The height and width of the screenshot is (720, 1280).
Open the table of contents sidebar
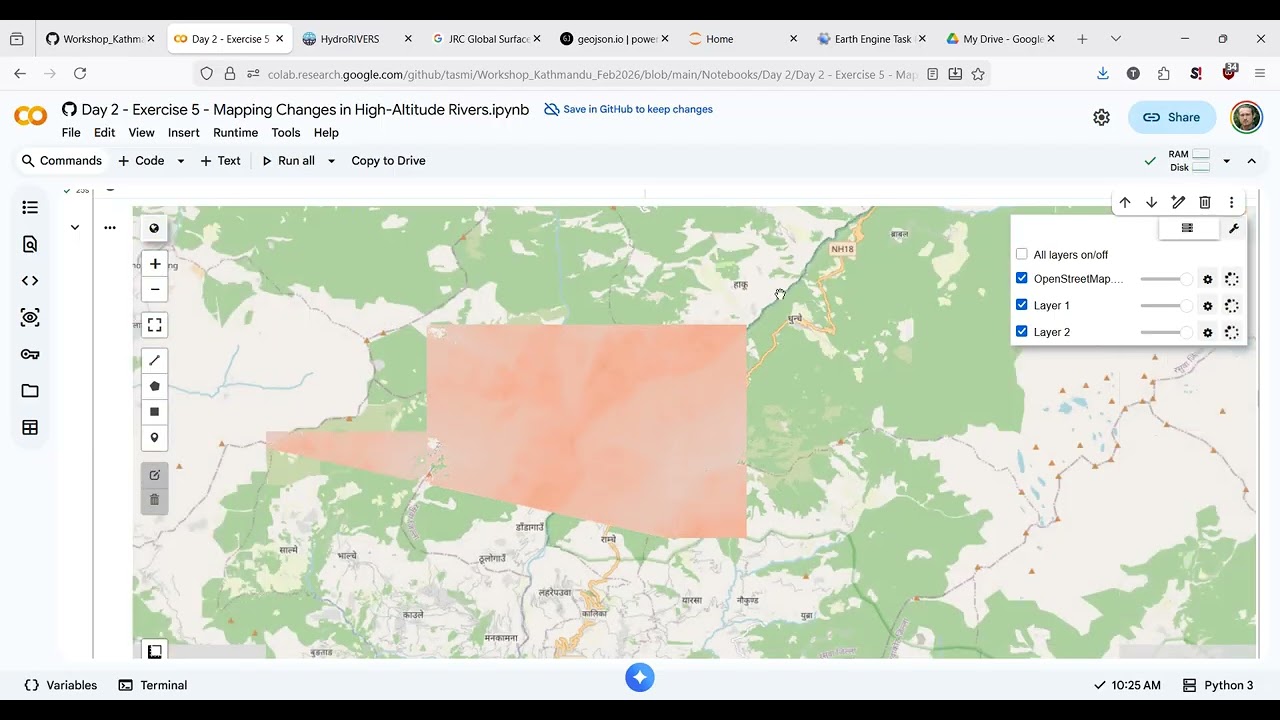point(30,208)
